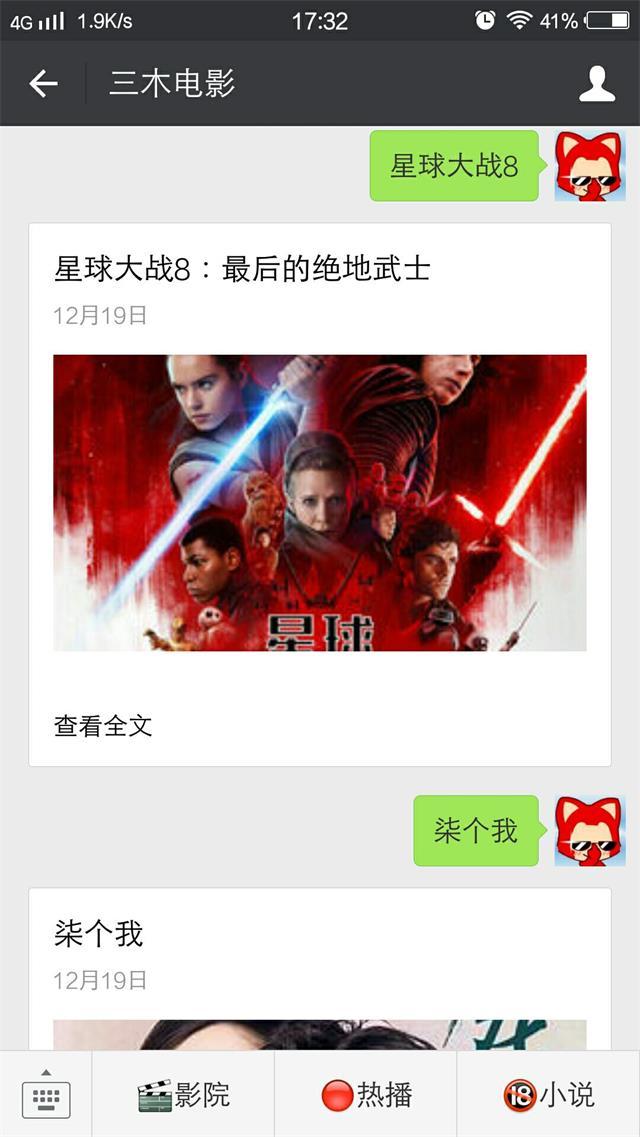The image size is (640, 1137).
Task: Open the 柒个我 article title
Action: pyautogui.click(x=99, y=934)
